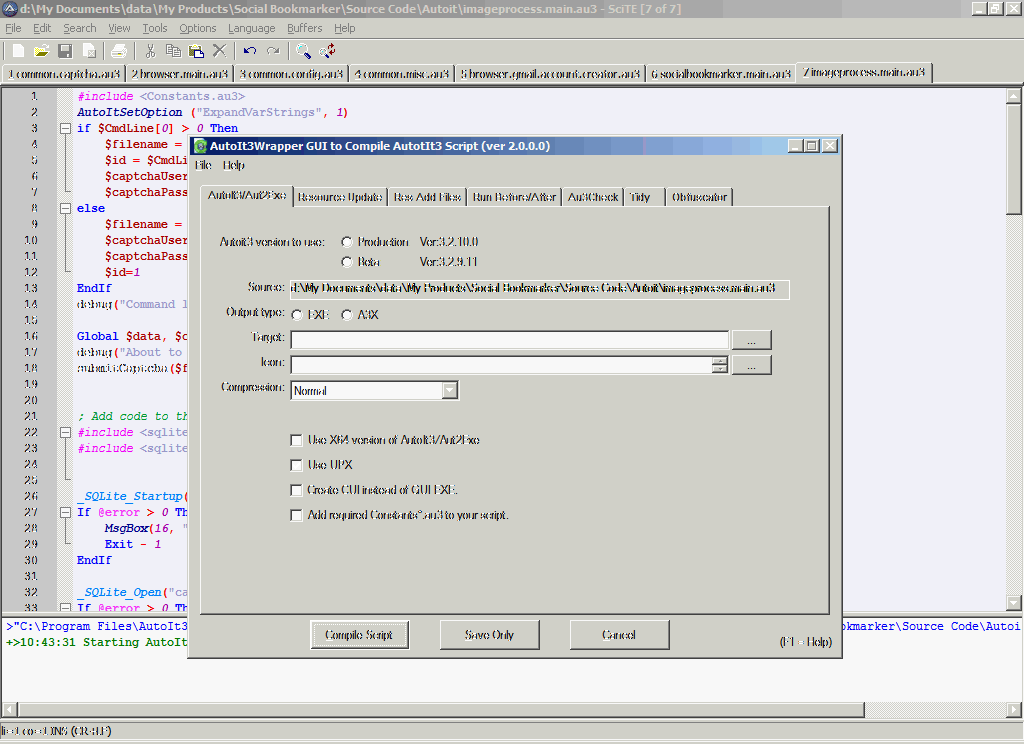The height and width of the screenshot is (744, 1024).
Task: Click the Cancel button in the dialog
Action: [619, 635]
